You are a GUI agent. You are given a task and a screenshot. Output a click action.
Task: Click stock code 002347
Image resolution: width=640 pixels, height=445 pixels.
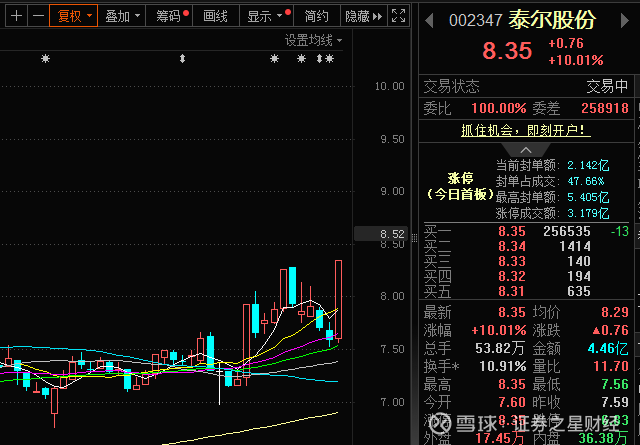click(476, 20)
